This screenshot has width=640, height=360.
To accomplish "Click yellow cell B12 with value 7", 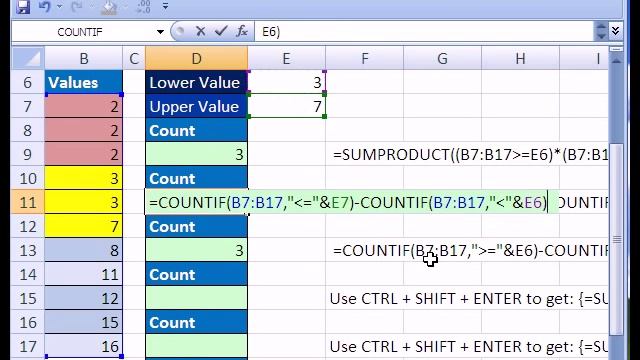I will click(84, 227).
